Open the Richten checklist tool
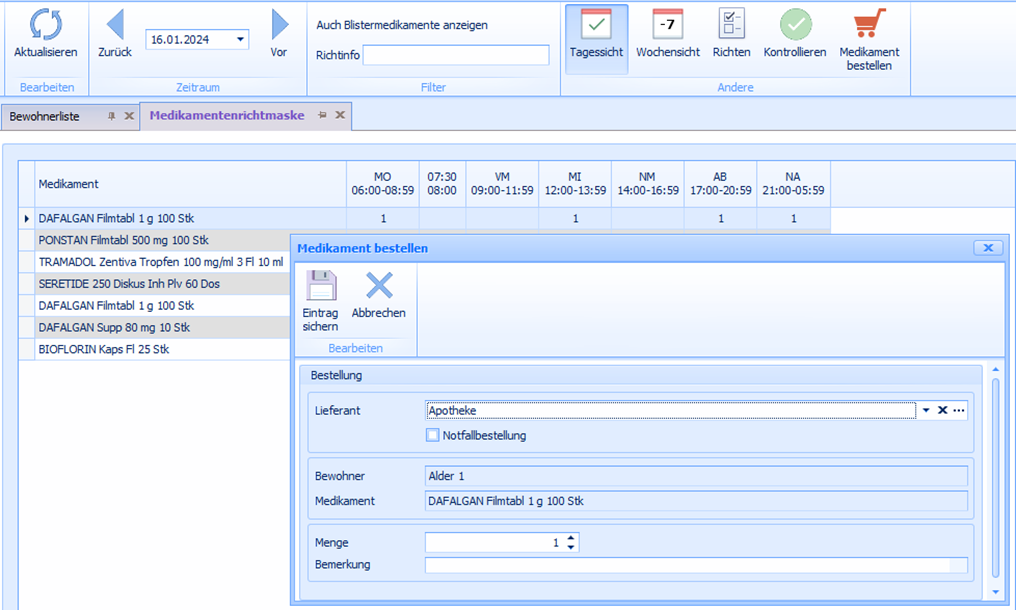The width and height of the screenshot is (1016, 610). (x=731, y=25)
